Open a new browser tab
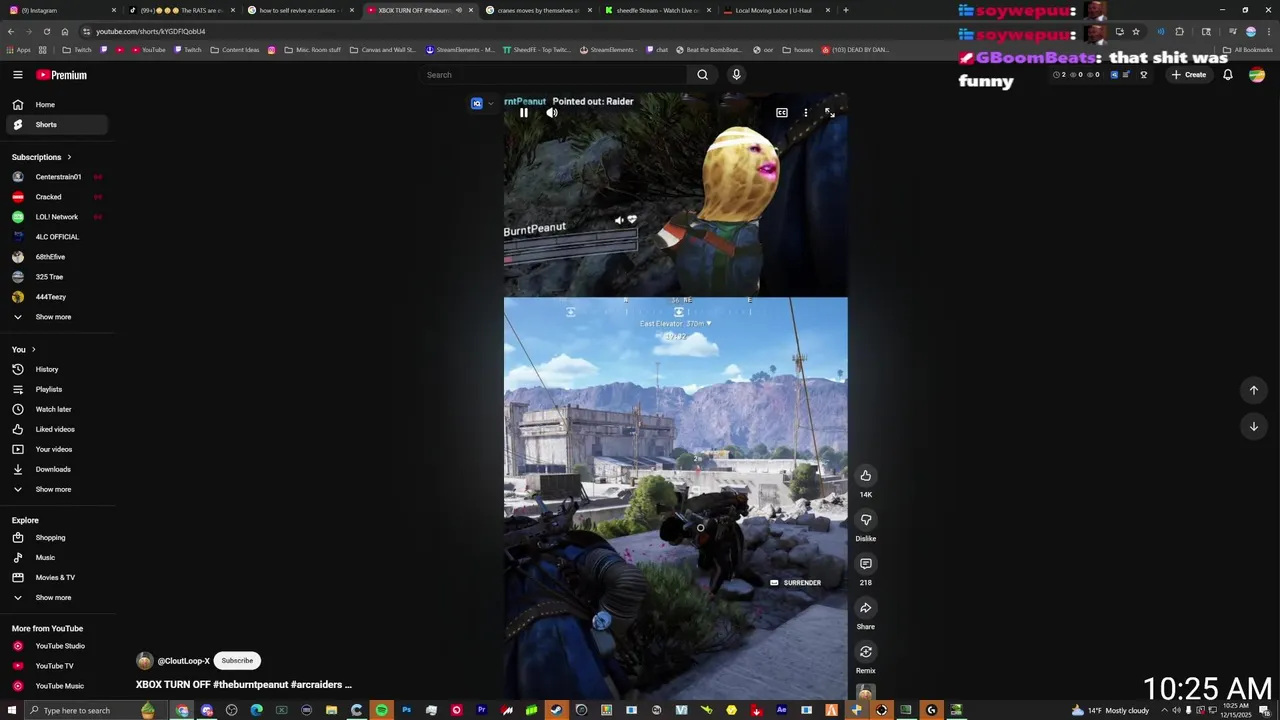The image size is (1280, 720). [846, 10]
